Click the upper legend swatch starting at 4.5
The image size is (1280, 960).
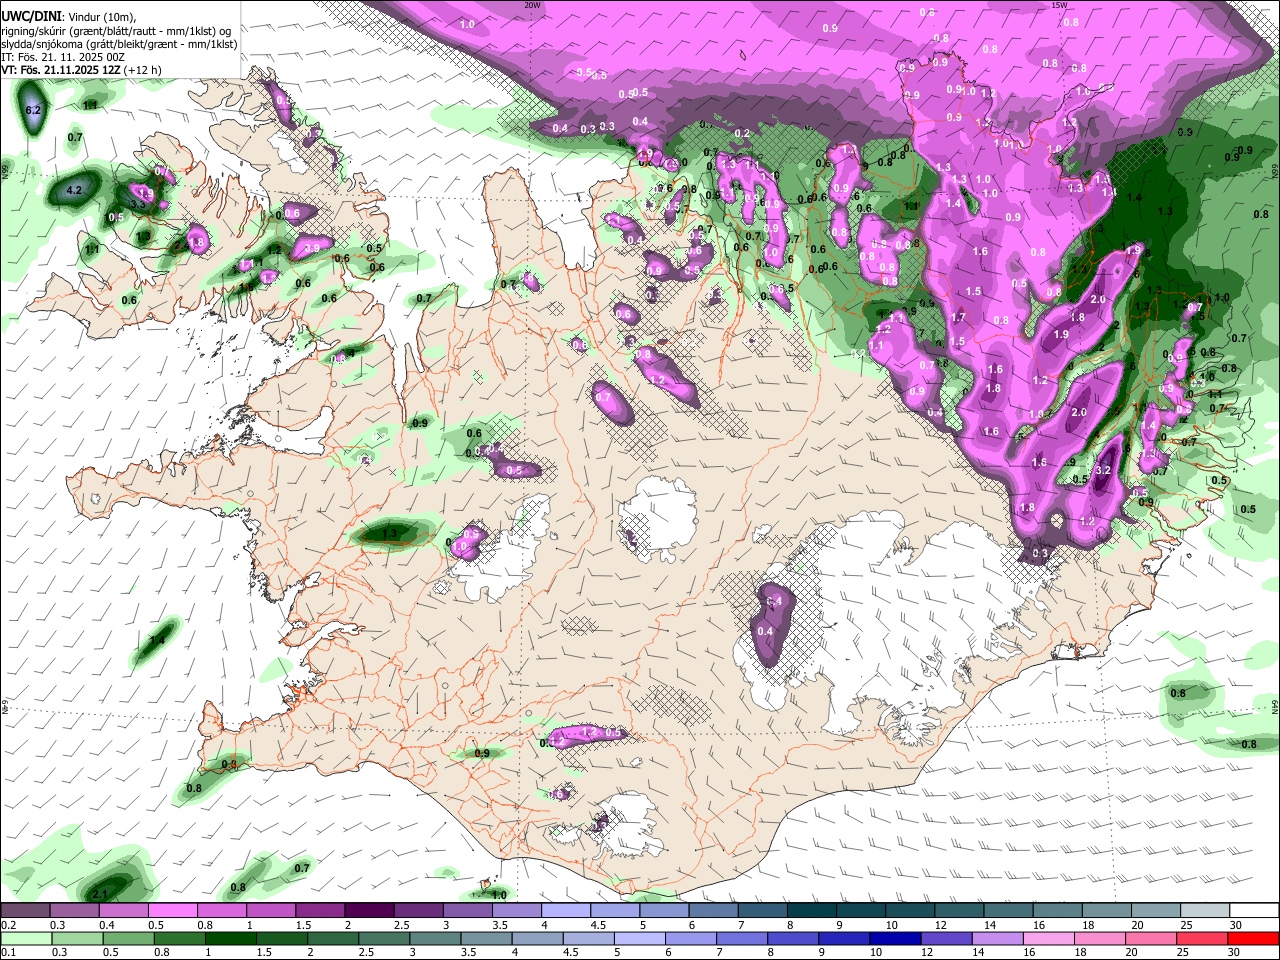point(614,911)
